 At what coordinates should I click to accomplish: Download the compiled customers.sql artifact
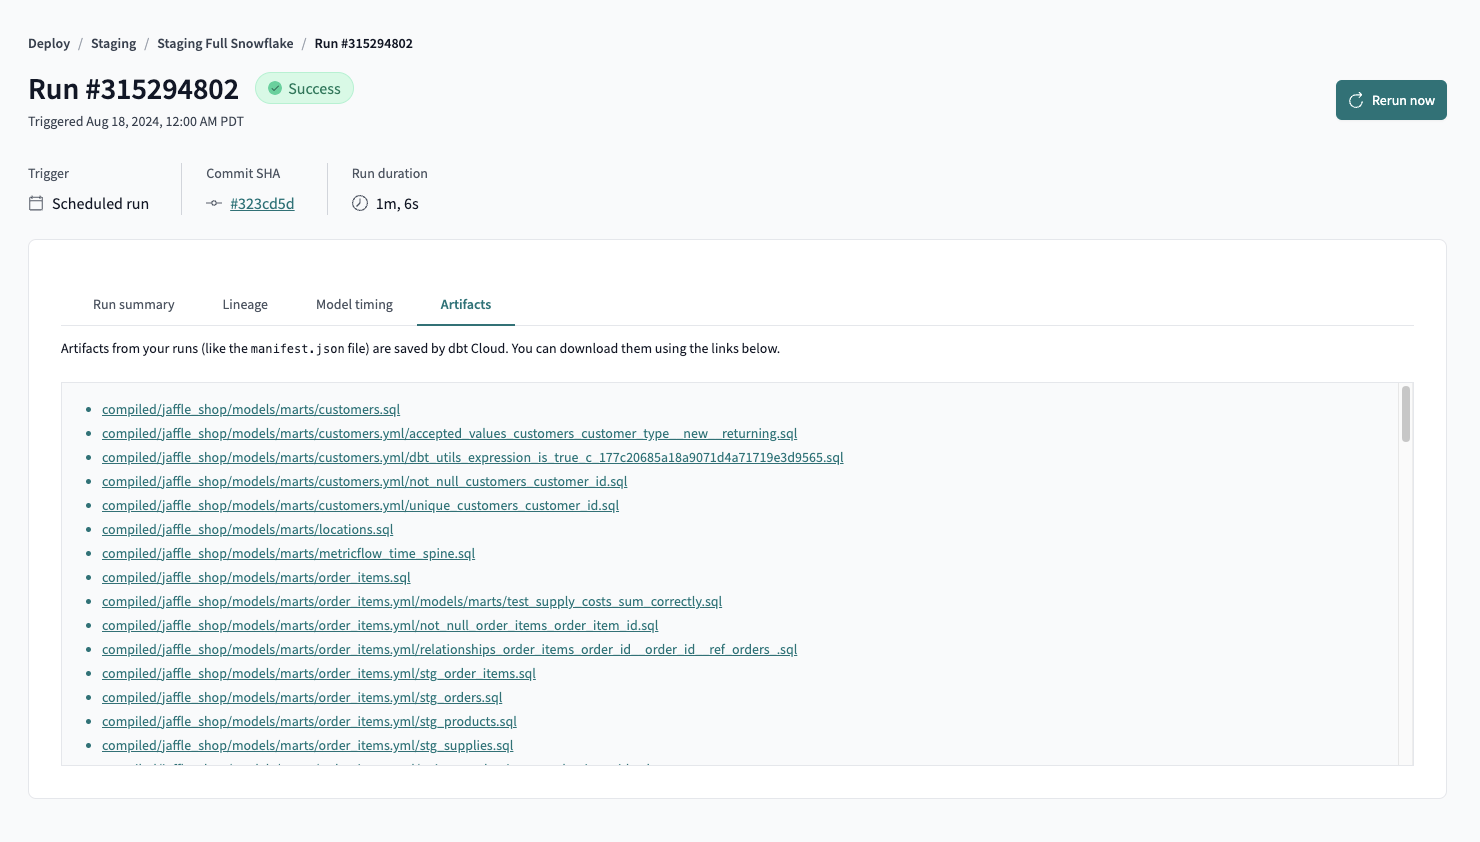coord(251,409)
